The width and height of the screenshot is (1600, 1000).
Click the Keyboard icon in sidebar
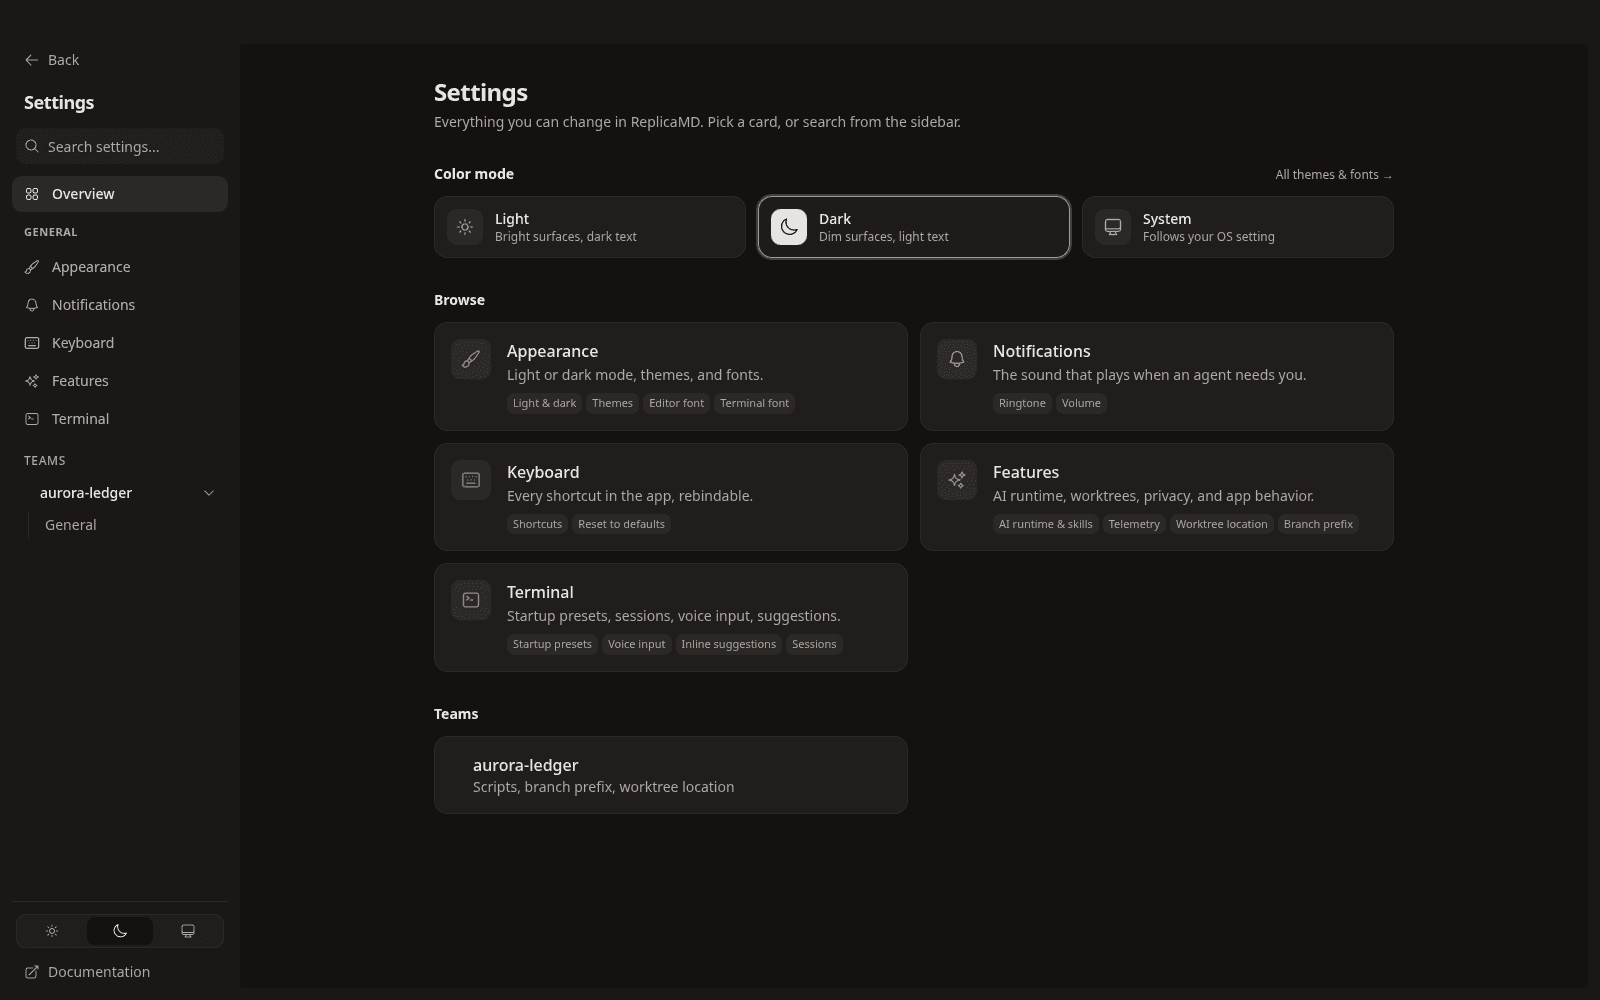click(x=32, y=343)
